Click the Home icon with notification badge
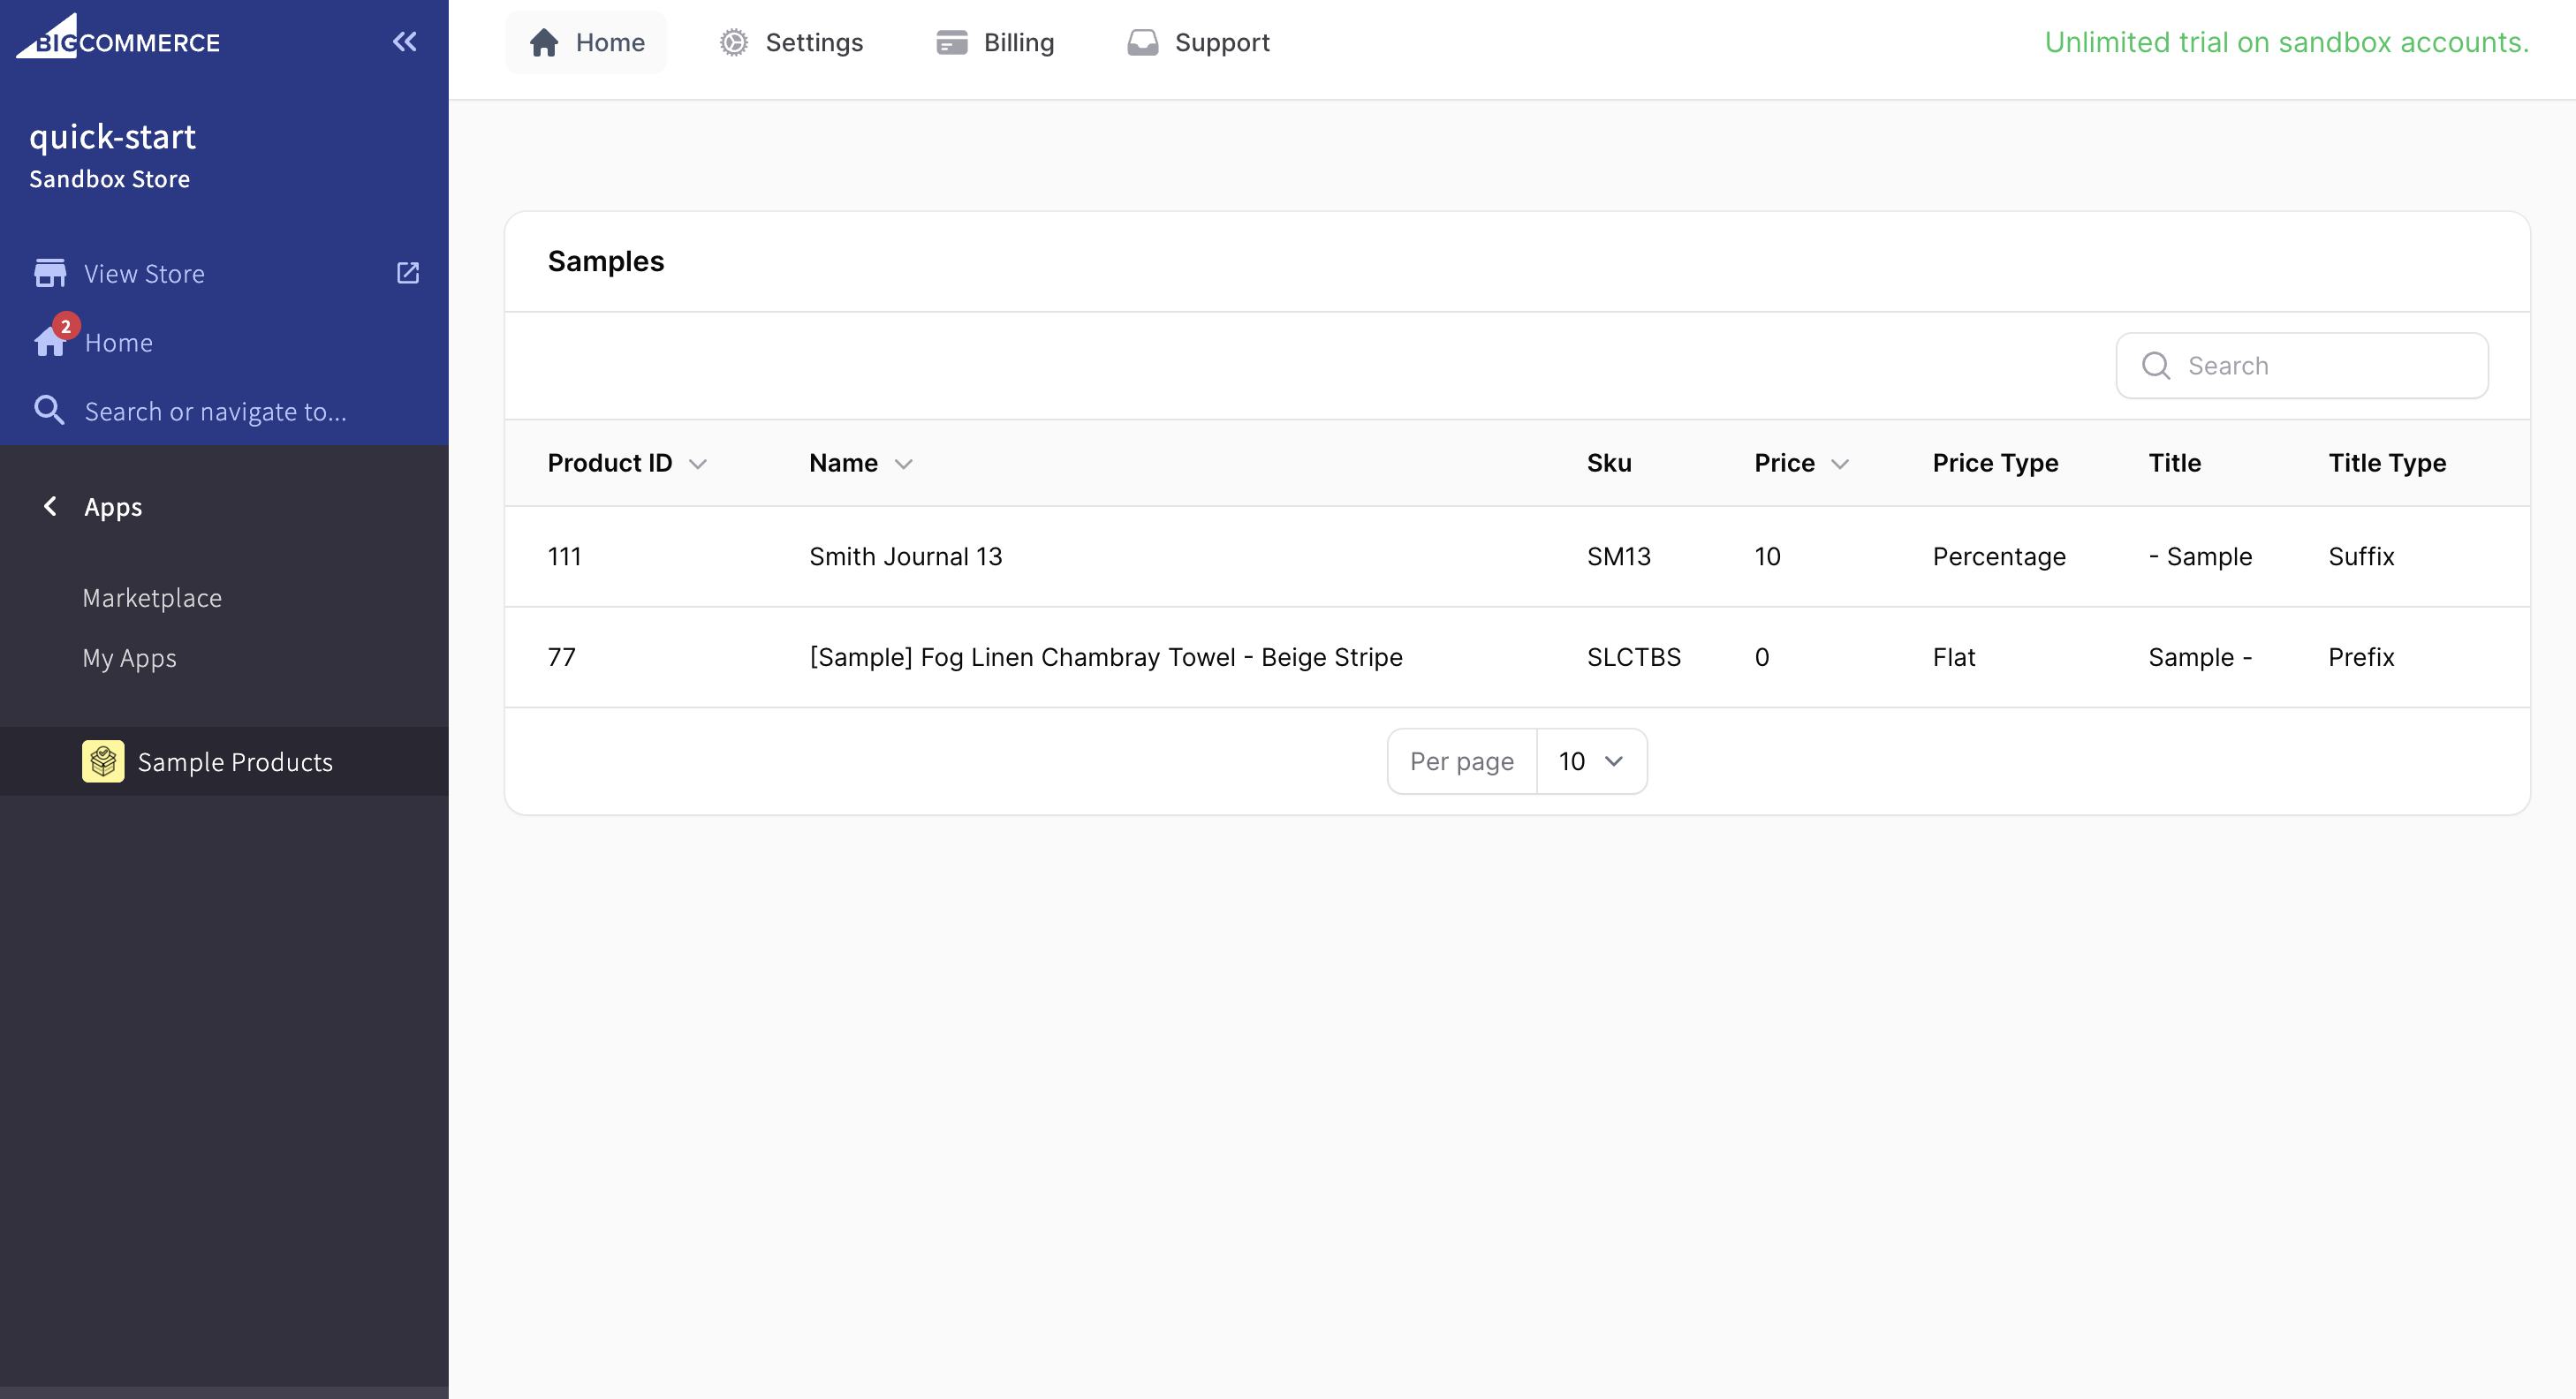 pos(52,340)
